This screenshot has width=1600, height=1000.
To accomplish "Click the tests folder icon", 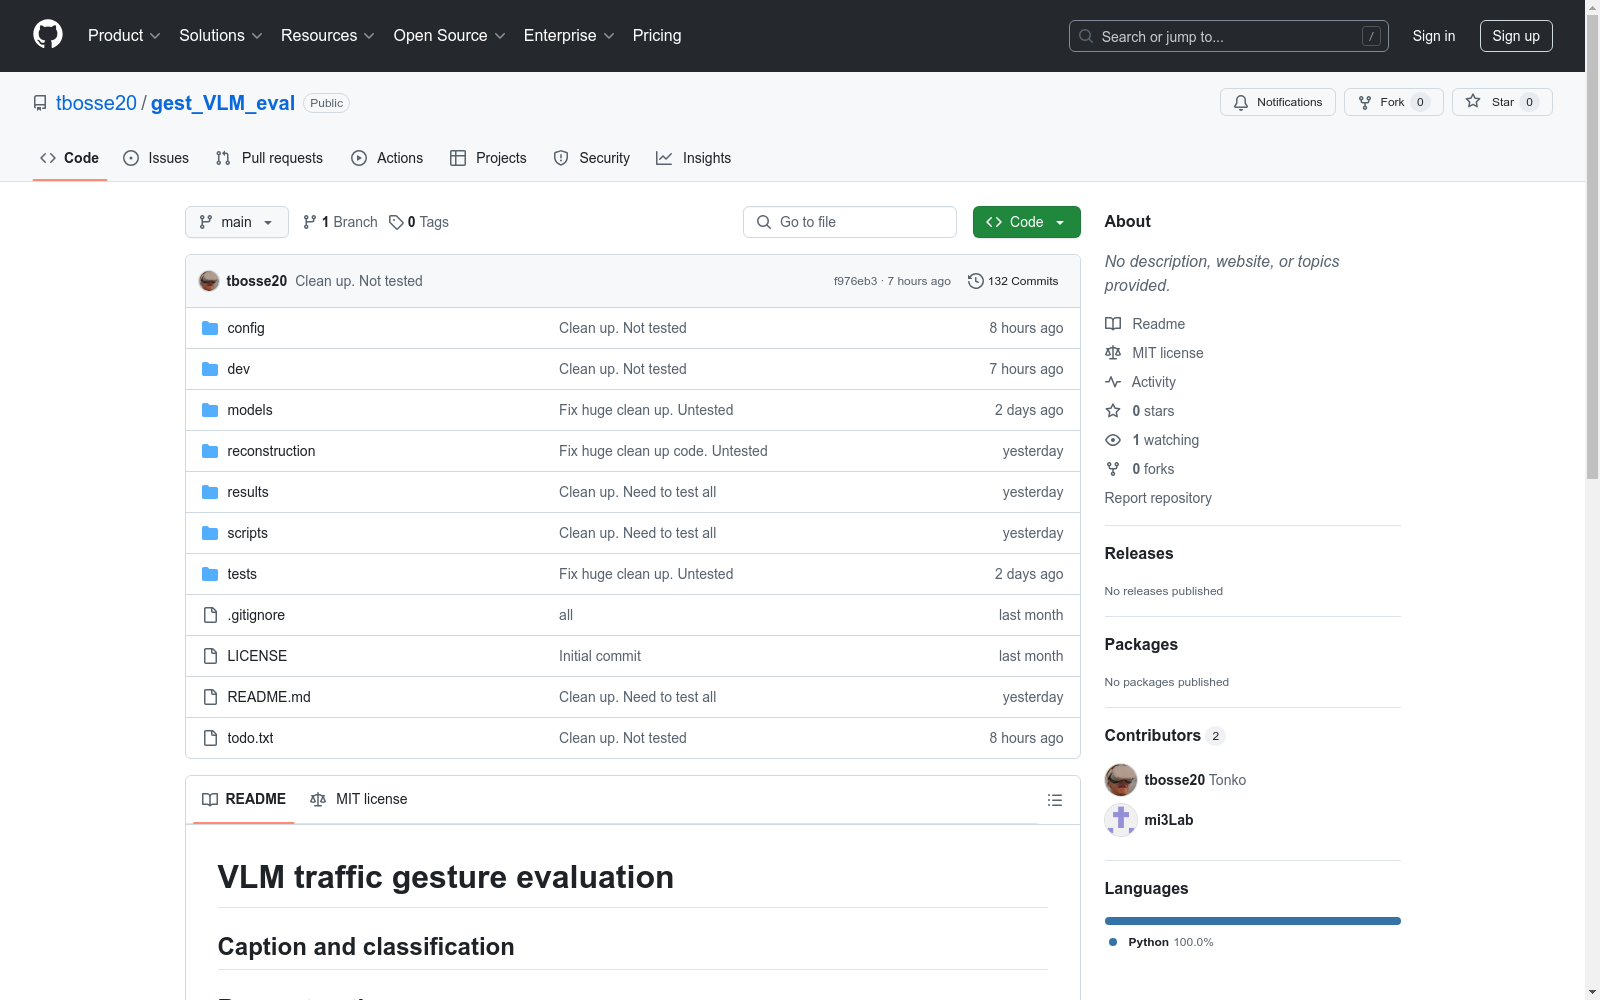I will pyautogui.click(x=210, y=574).
